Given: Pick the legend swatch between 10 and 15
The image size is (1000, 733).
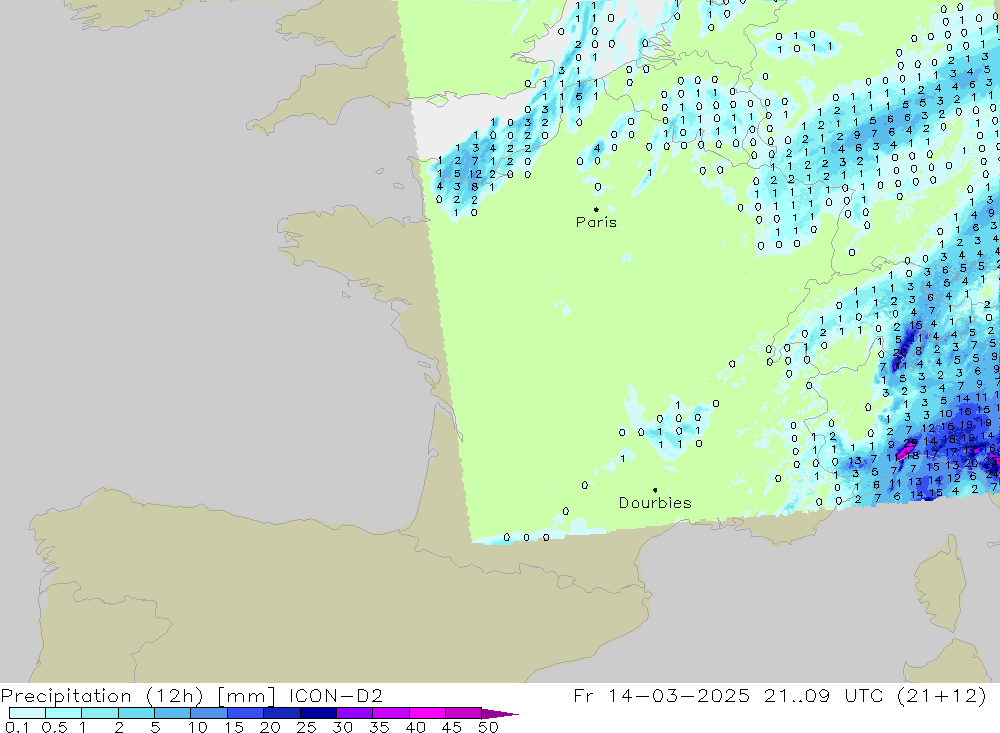Looking at the screenshot, I should tap(209, 713).
